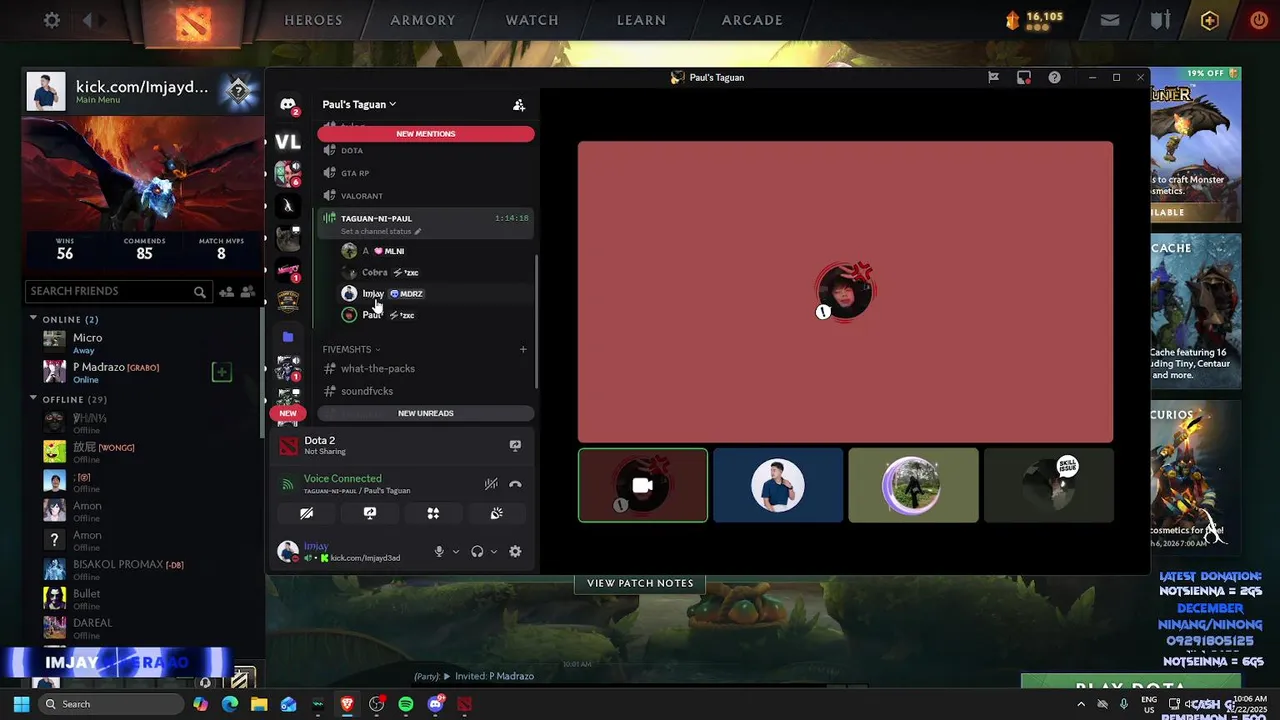Create a channel in FIVEMSHTS category
This screenshot has width=1280, height=720.
coord(523,349)
